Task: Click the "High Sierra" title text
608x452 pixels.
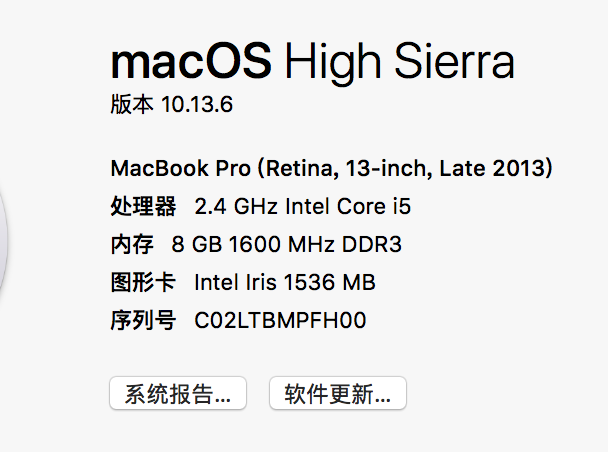Action: point(398,62)
